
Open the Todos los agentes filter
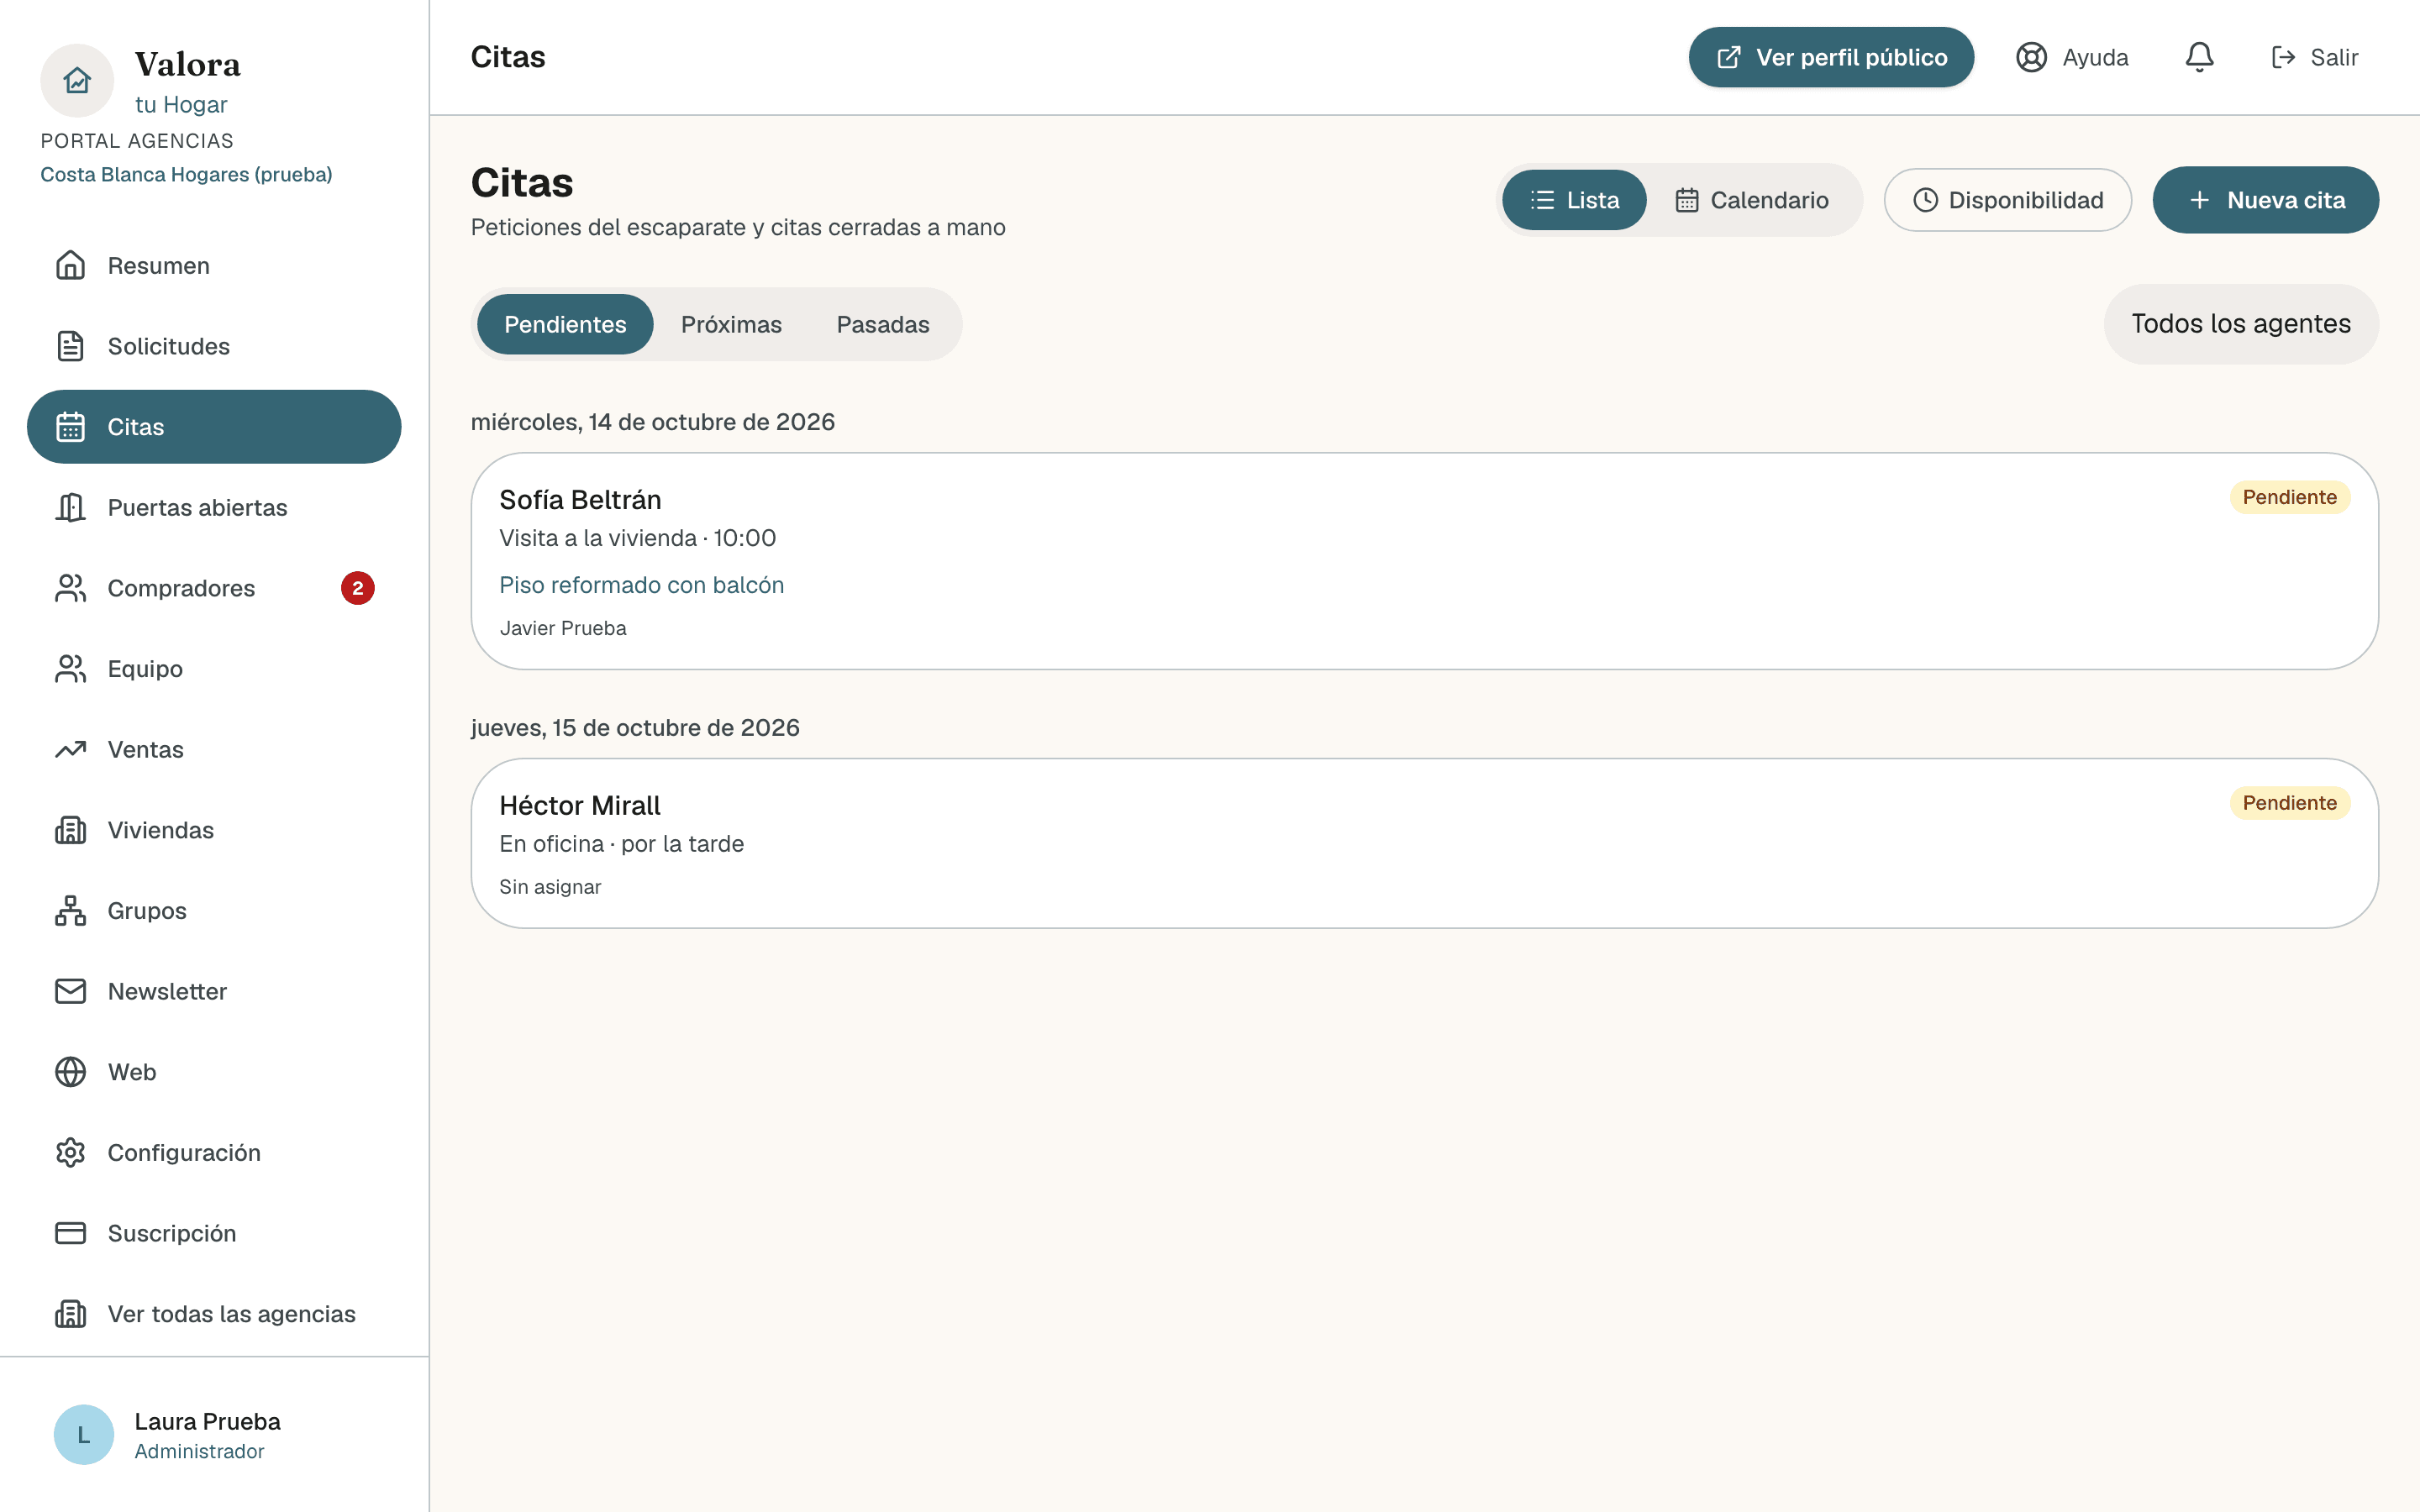2240,324
